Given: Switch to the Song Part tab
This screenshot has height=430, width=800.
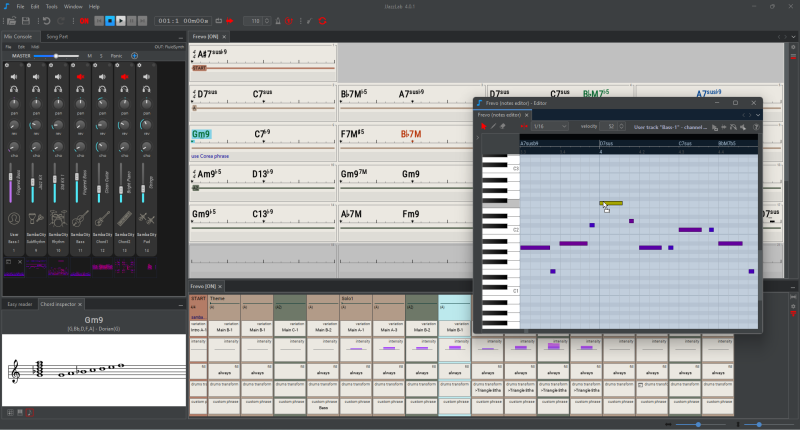Looking at the screenshot, I should 56,36.
